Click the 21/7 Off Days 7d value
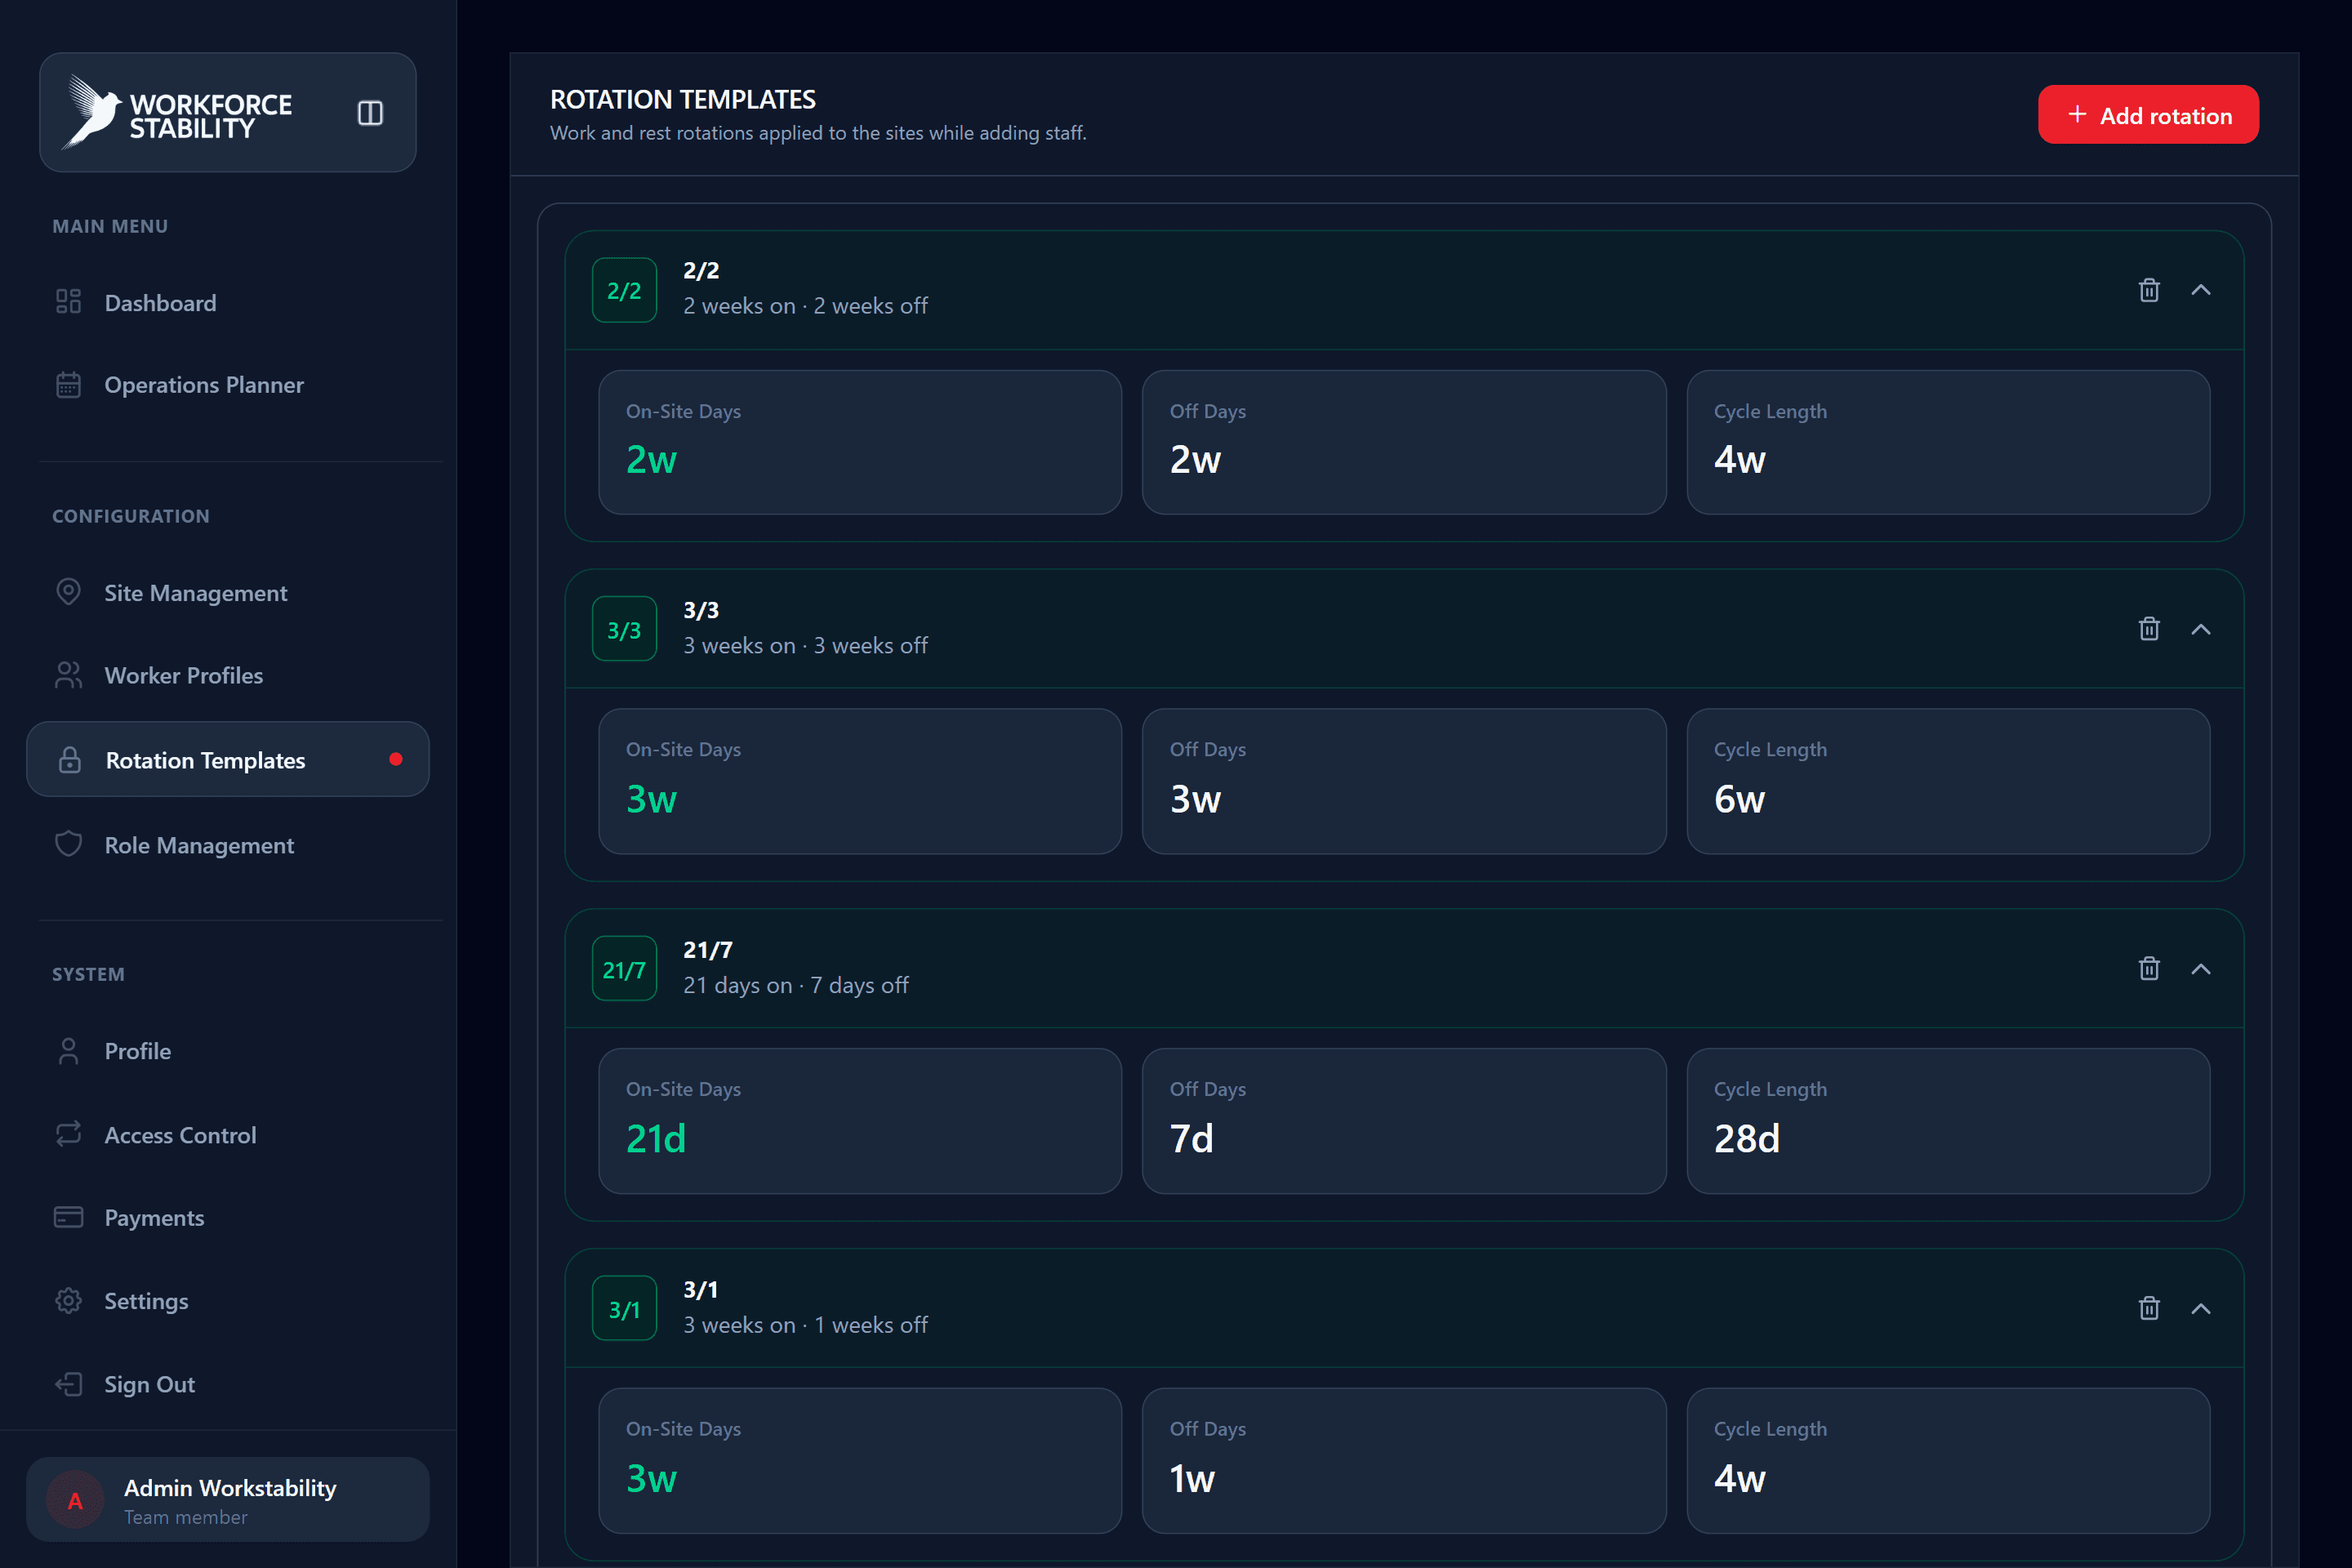 tap(1191, 1138)
